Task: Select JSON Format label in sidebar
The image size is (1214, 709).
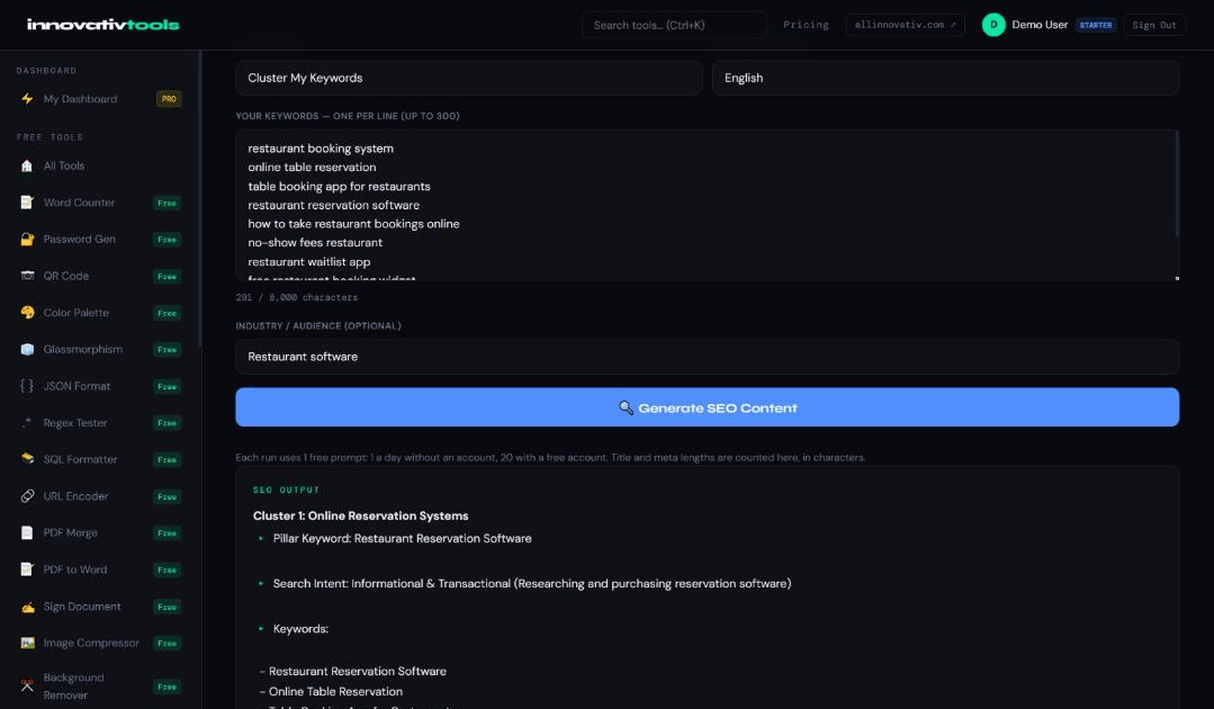Action: (x=77, y=386)
